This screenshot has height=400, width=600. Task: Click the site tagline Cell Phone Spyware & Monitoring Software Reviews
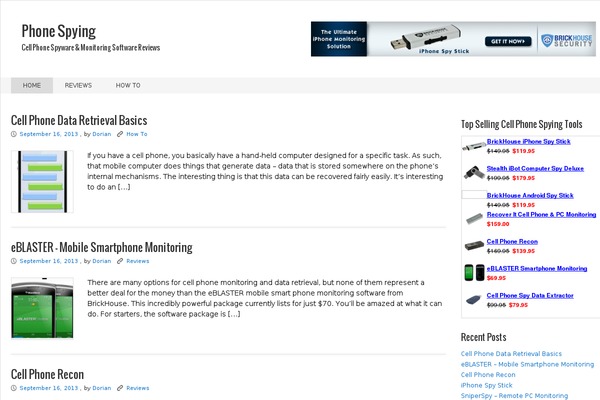pos(91,48)
